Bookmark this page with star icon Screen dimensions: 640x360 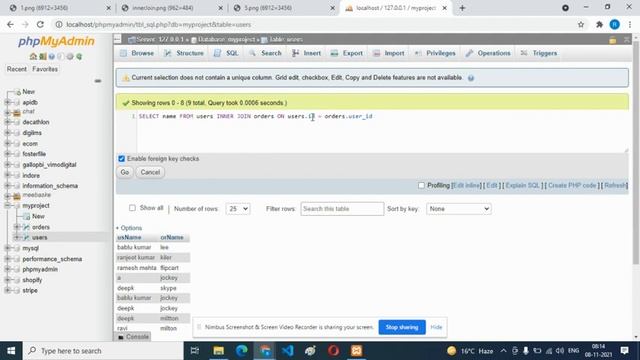[581, 24]
